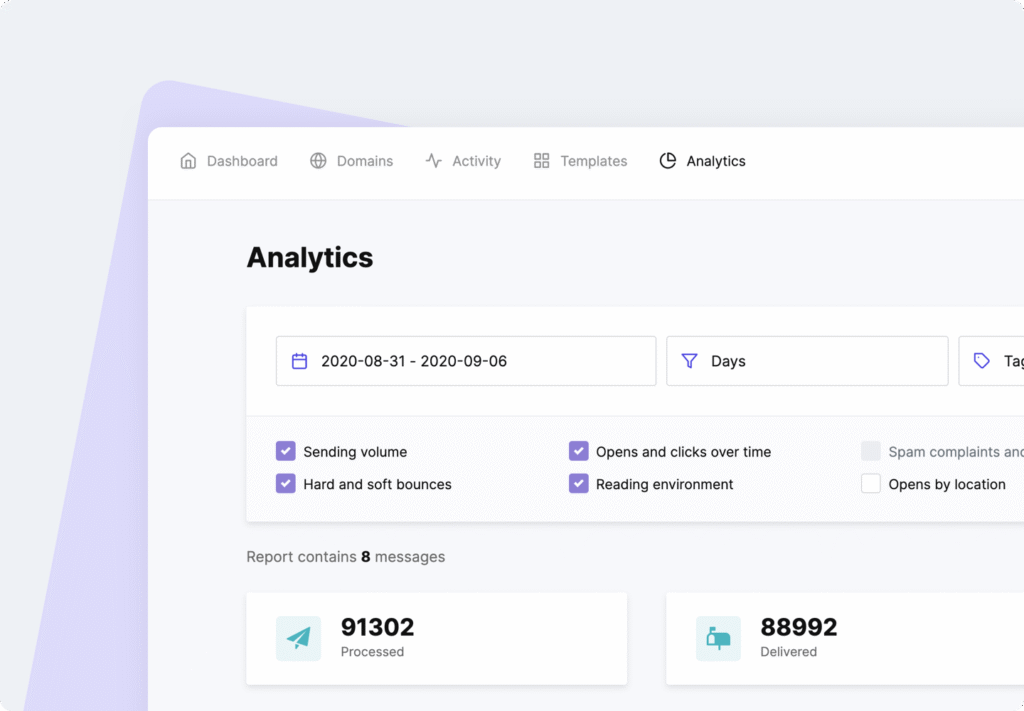1024x711 pixels.
Task: Enable the Opens by location checkbox
Action: pos(871,484)
